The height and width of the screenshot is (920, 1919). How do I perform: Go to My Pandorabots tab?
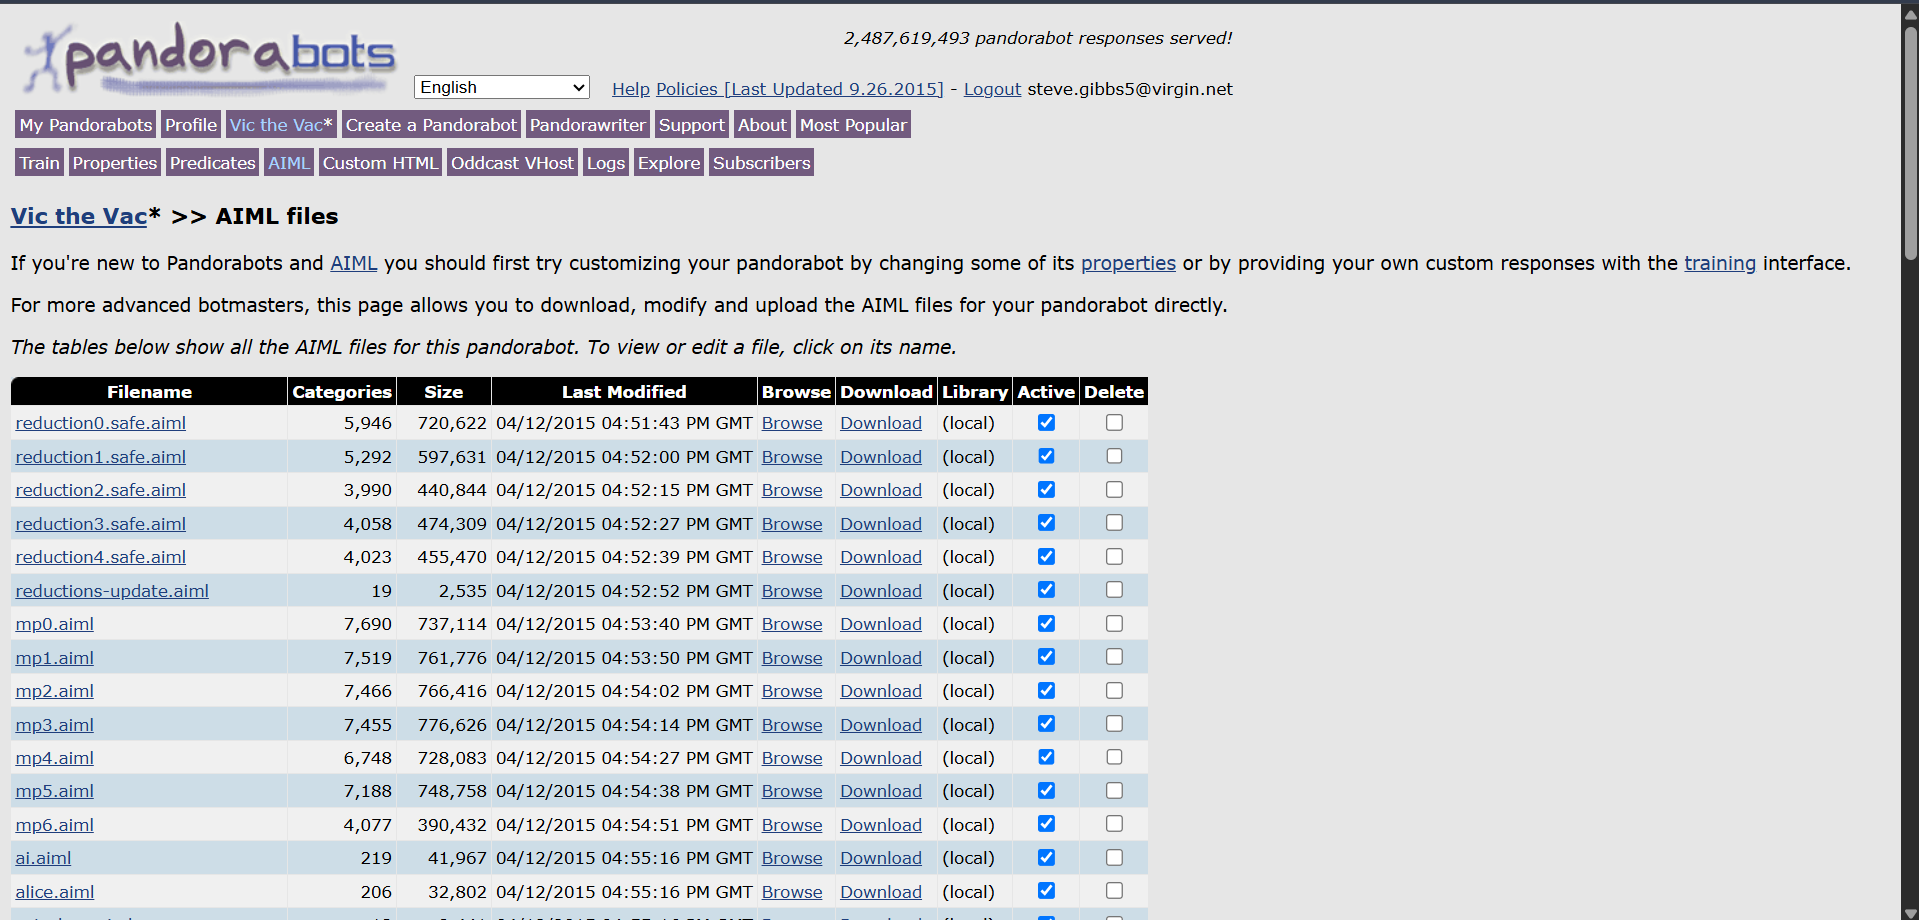(x=86, y=125)
